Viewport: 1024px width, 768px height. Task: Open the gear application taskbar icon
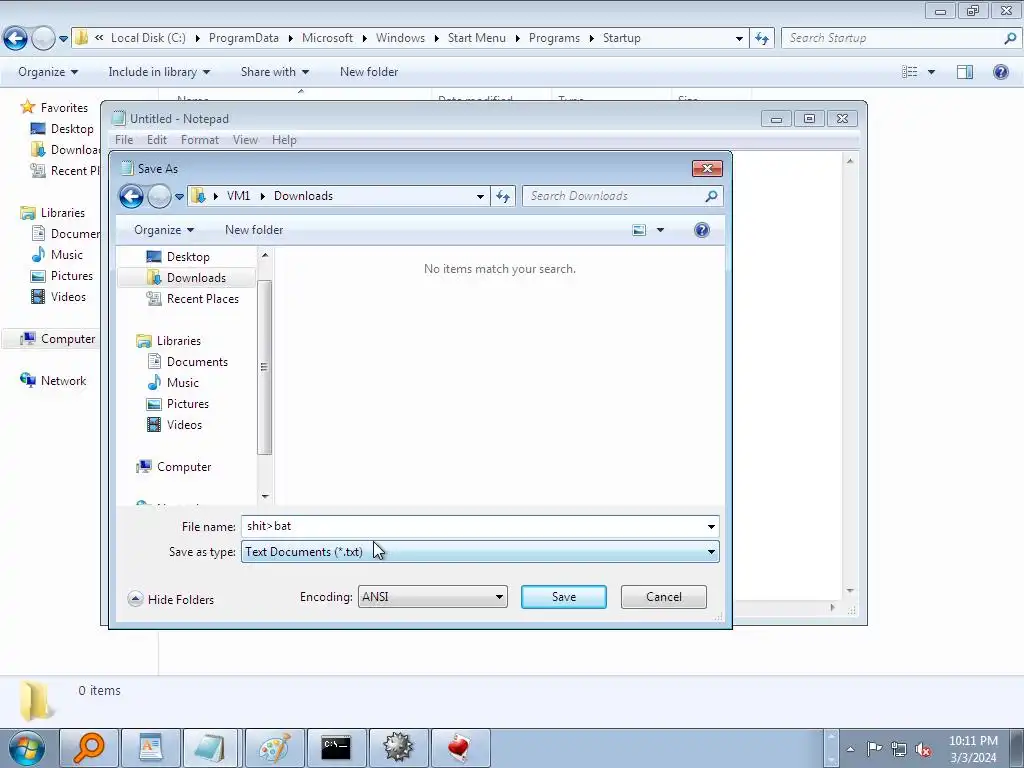[x=398, y=748]
